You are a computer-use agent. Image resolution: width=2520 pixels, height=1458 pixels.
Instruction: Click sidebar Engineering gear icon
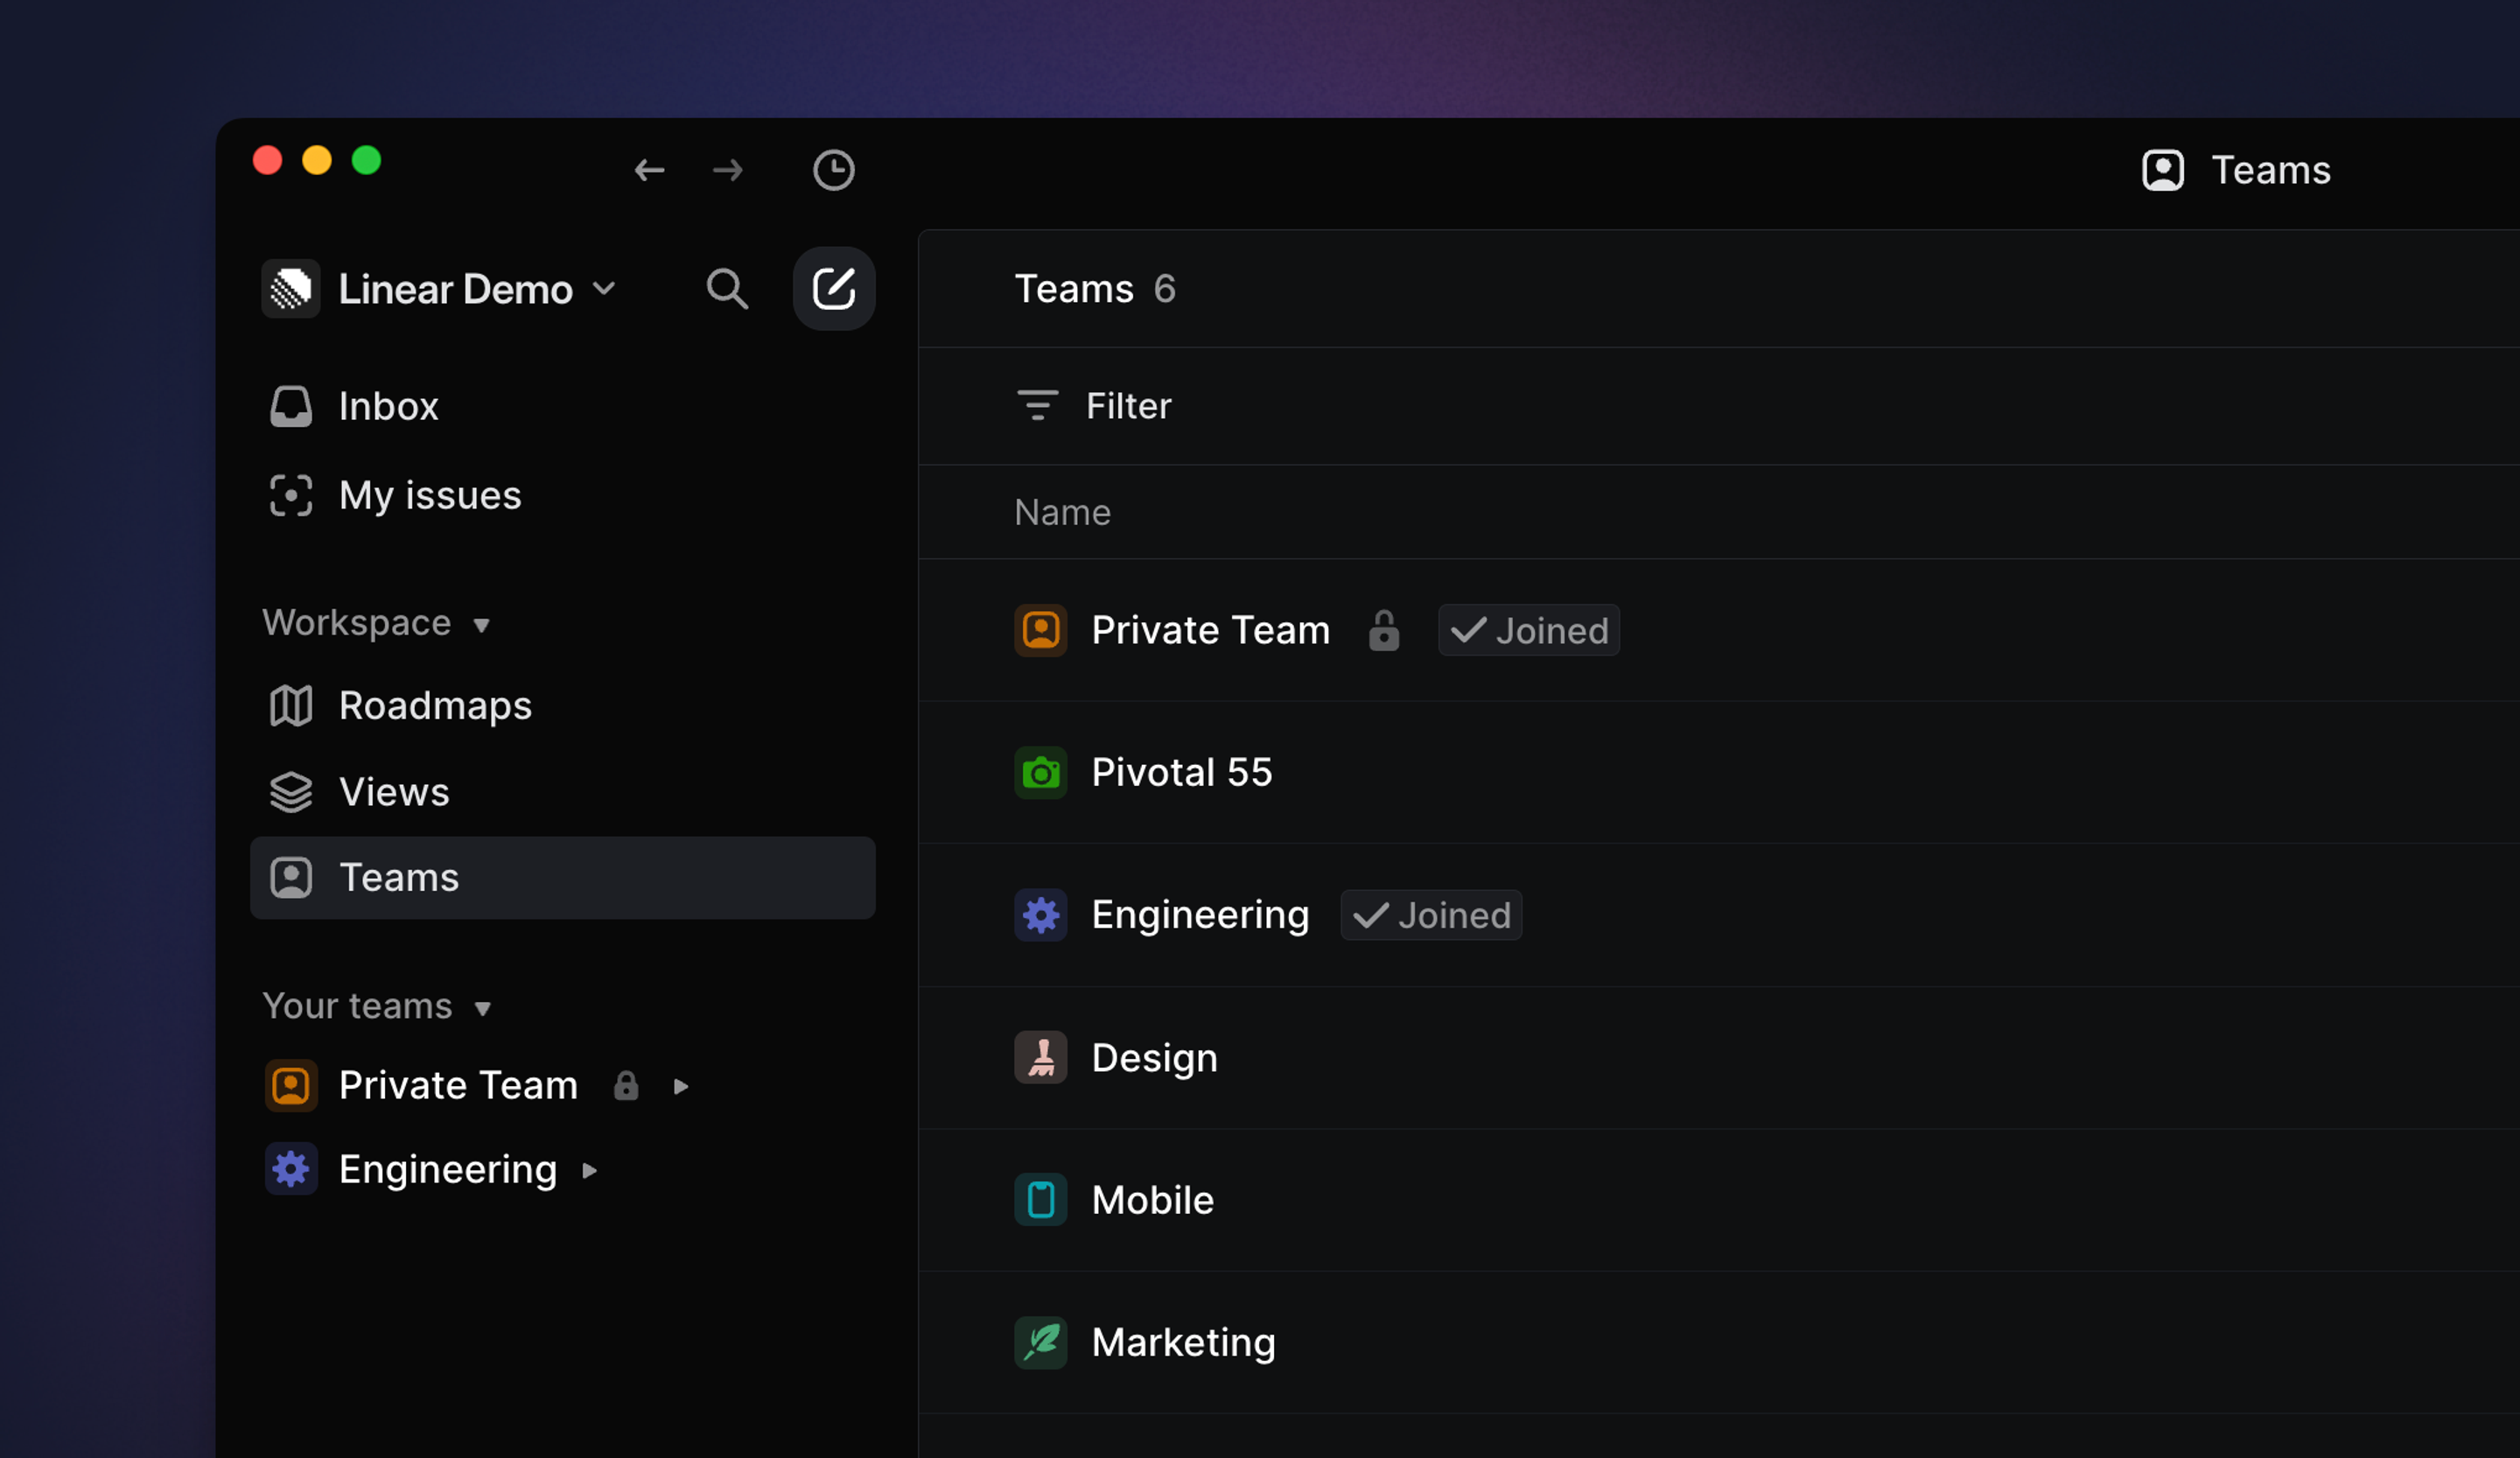291,1169
